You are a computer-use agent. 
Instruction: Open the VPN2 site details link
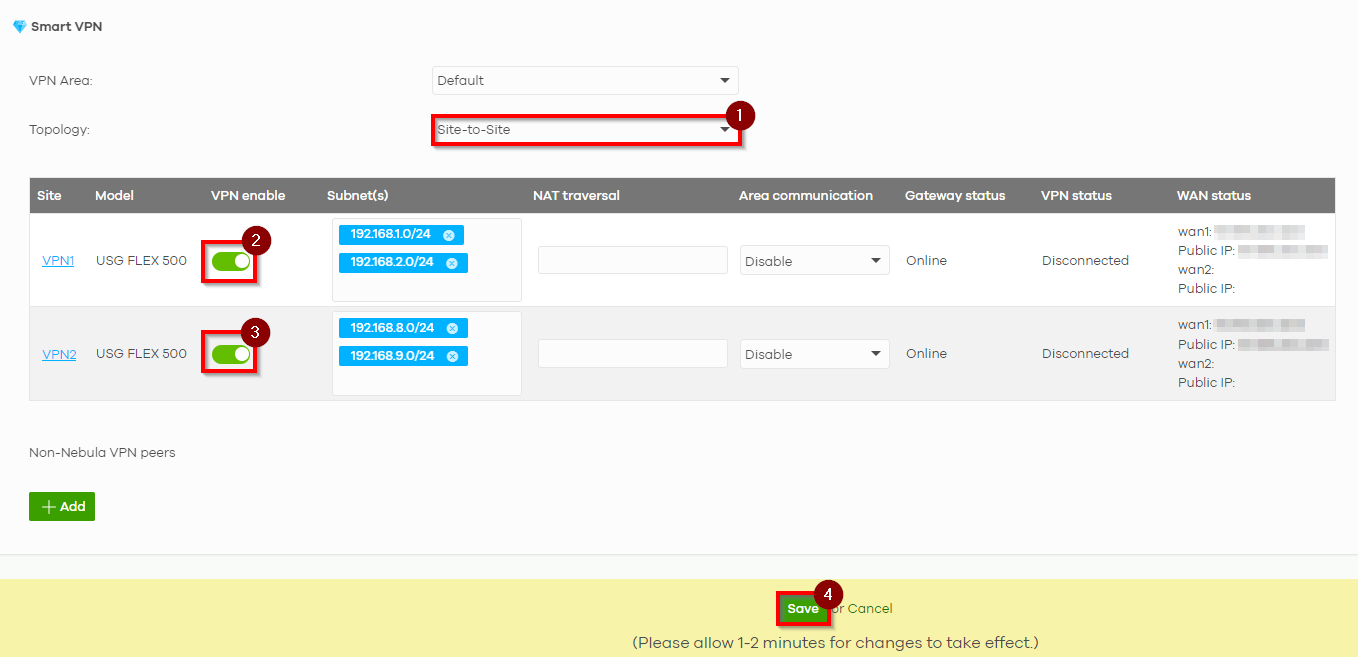(58, 353)
